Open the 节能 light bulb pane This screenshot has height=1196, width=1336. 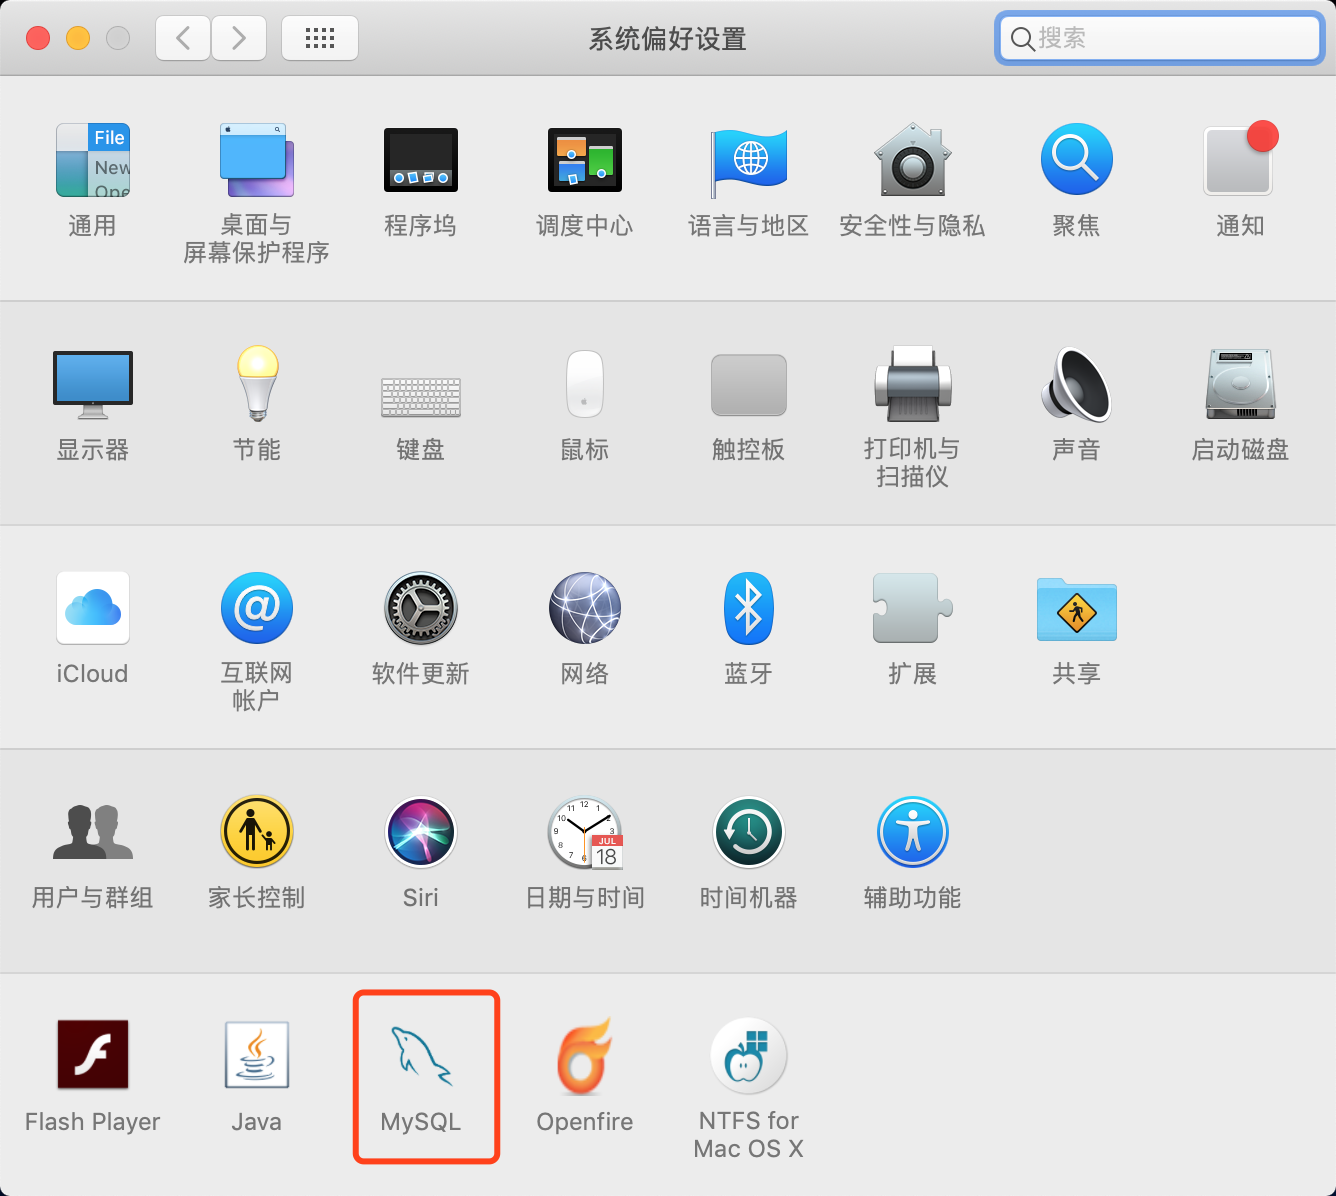coord(257,383)
